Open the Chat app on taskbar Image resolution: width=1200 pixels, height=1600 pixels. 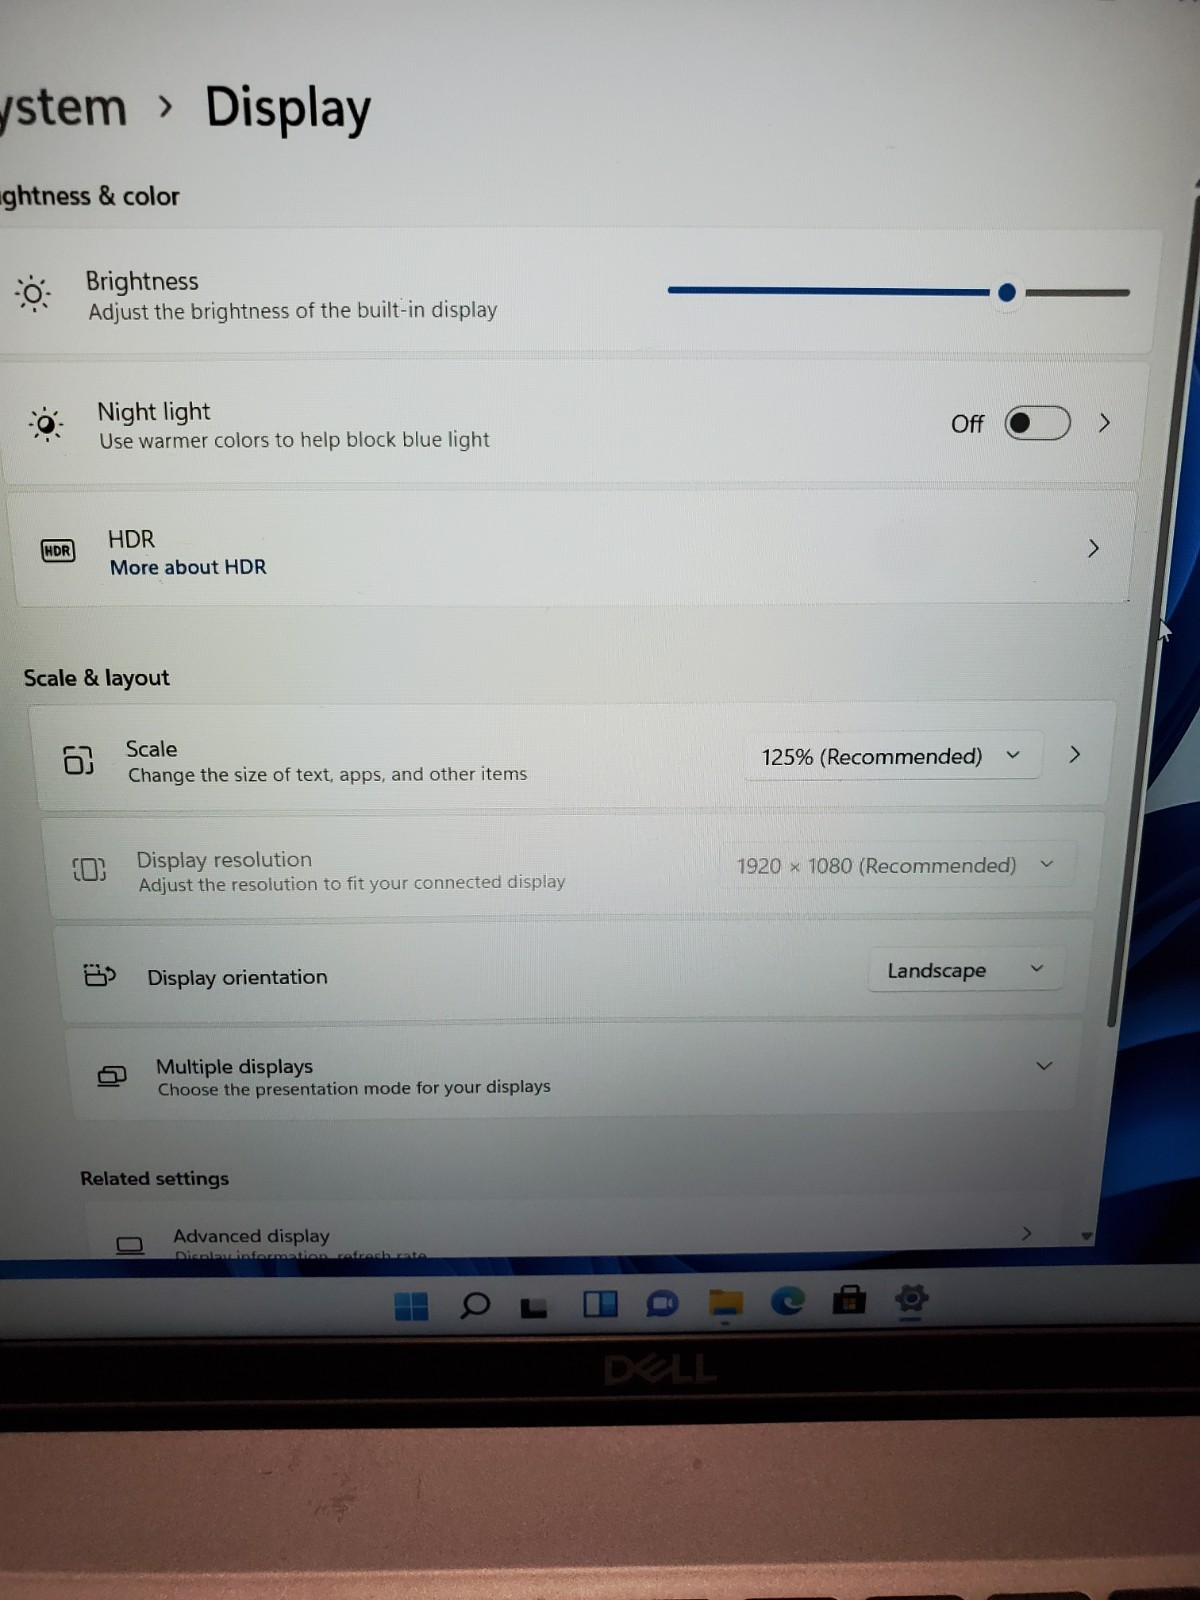click(662, 1303)
